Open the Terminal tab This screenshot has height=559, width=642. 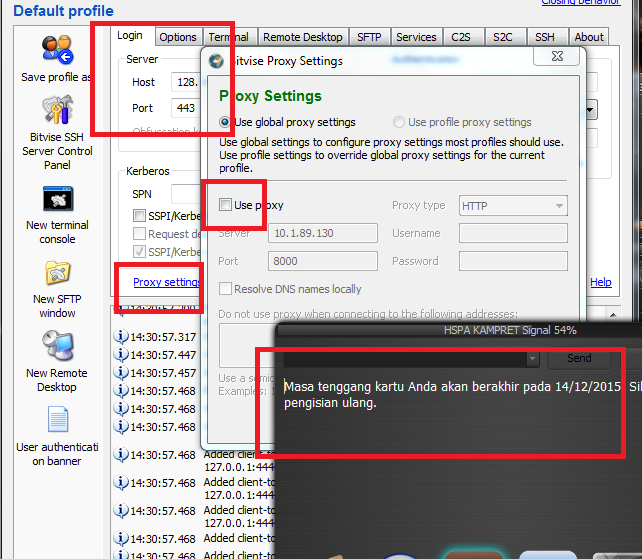tap(229, 37)
